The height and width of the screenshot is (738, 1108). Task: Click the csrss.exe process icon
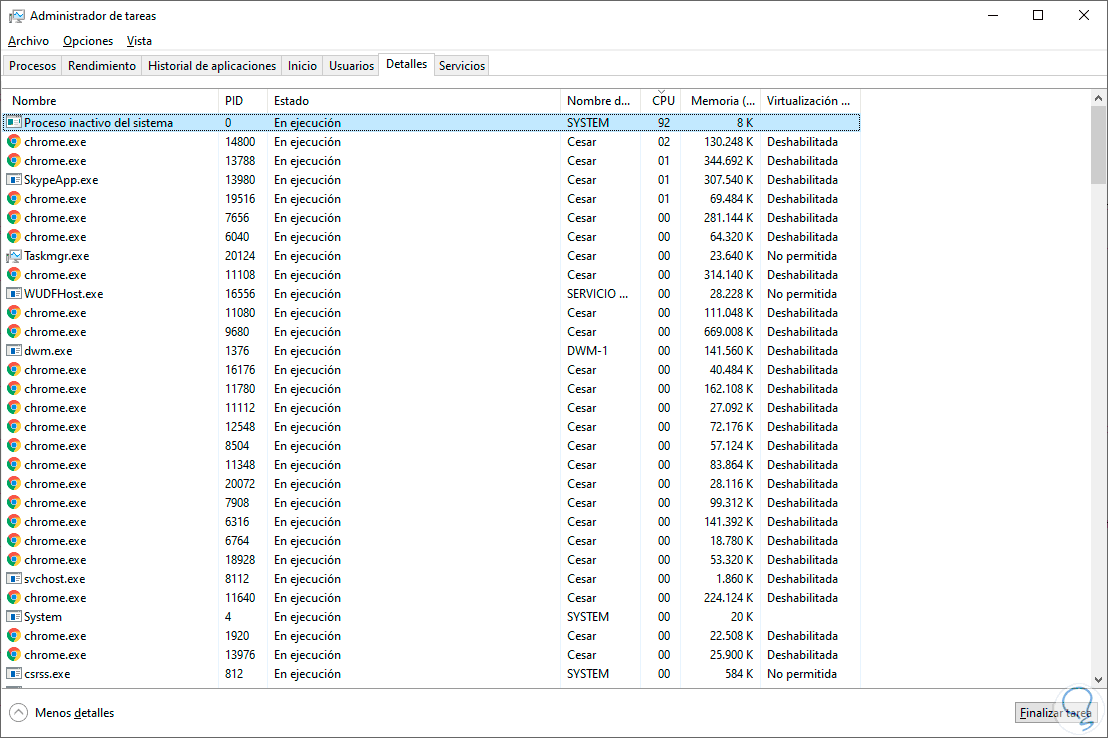pos(13,674)
